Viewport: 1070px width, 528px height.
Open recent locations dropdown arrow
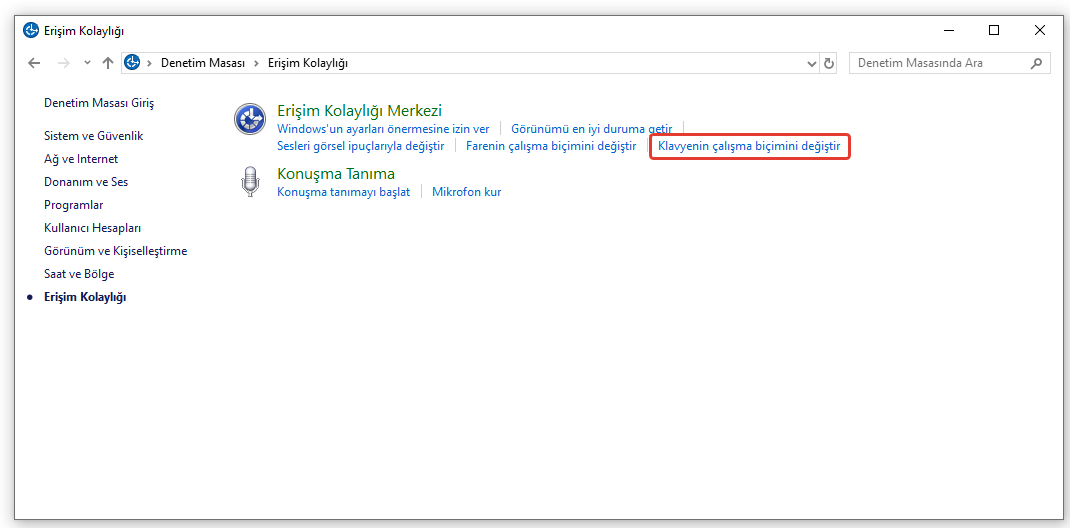tap(87, 63)
